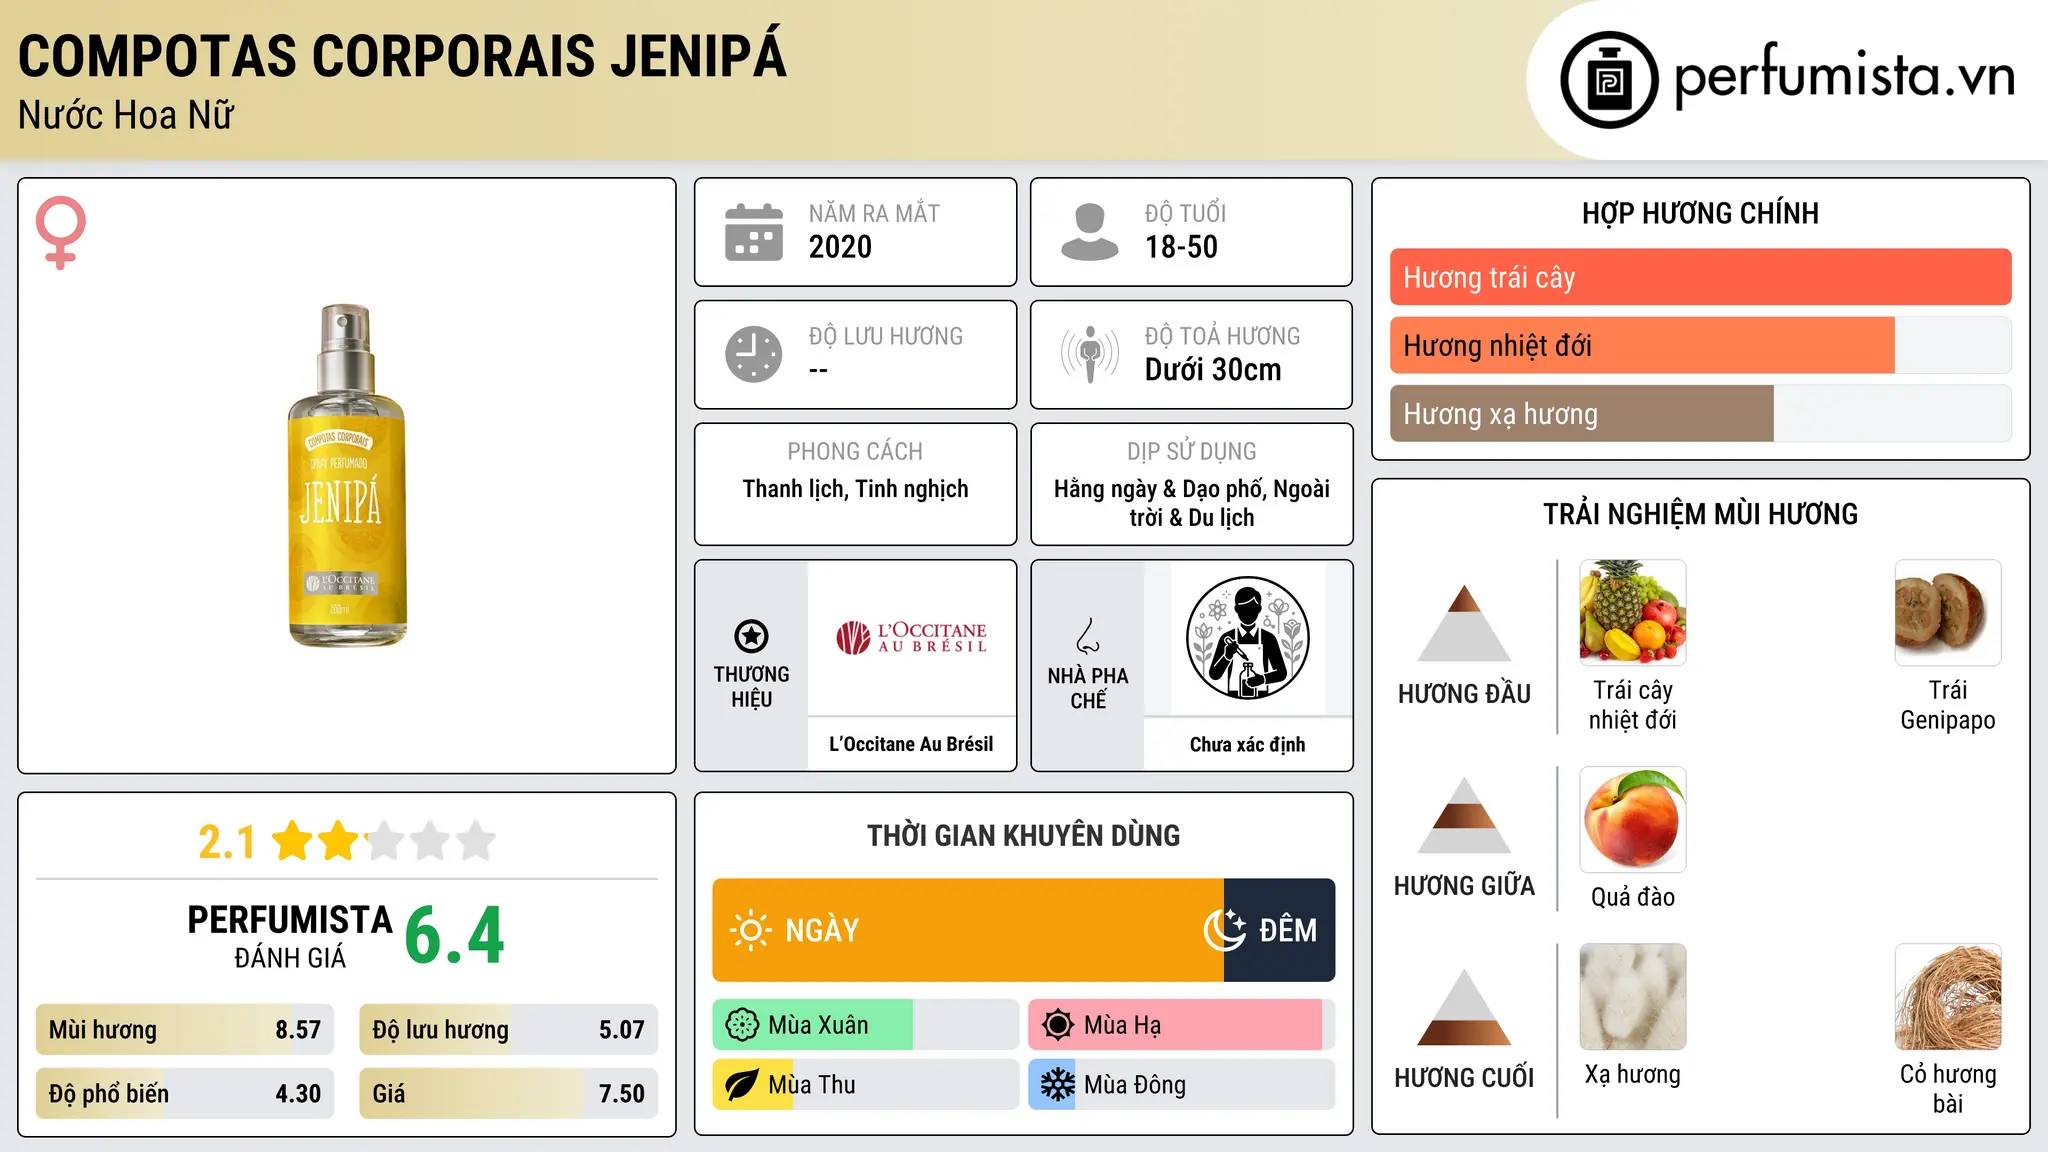The image size is (2048, 1152).
Task: Click the Mùa Hạ season bar
Action: 1181,1025
